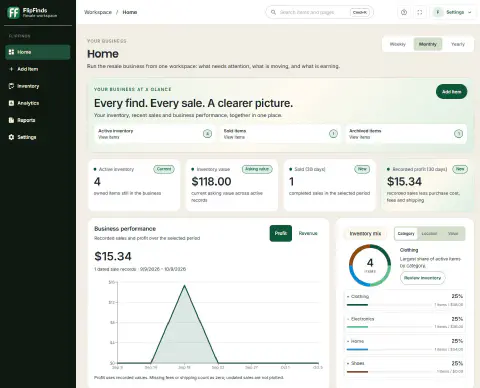Screen dimensions: 480x388
Task: Select Yearly period
Action: tap(458, 44)
